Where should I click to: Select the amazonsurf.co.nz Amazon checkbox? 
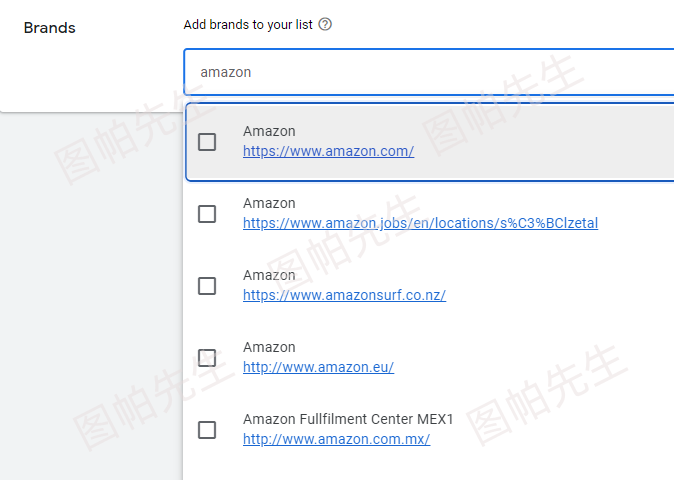click(x=207, y=286)
